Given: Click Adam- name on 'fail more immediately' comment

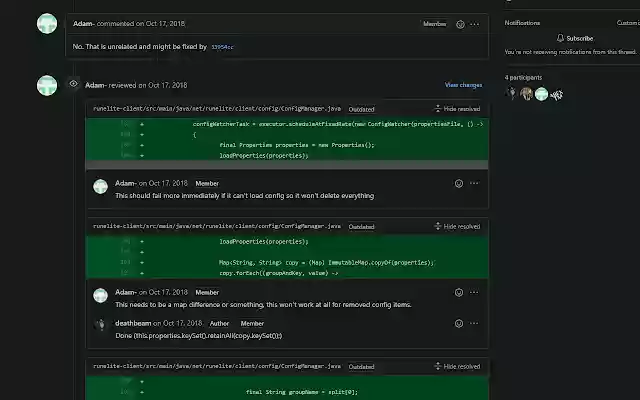Looking at the screenshot, I should (126, 183).
